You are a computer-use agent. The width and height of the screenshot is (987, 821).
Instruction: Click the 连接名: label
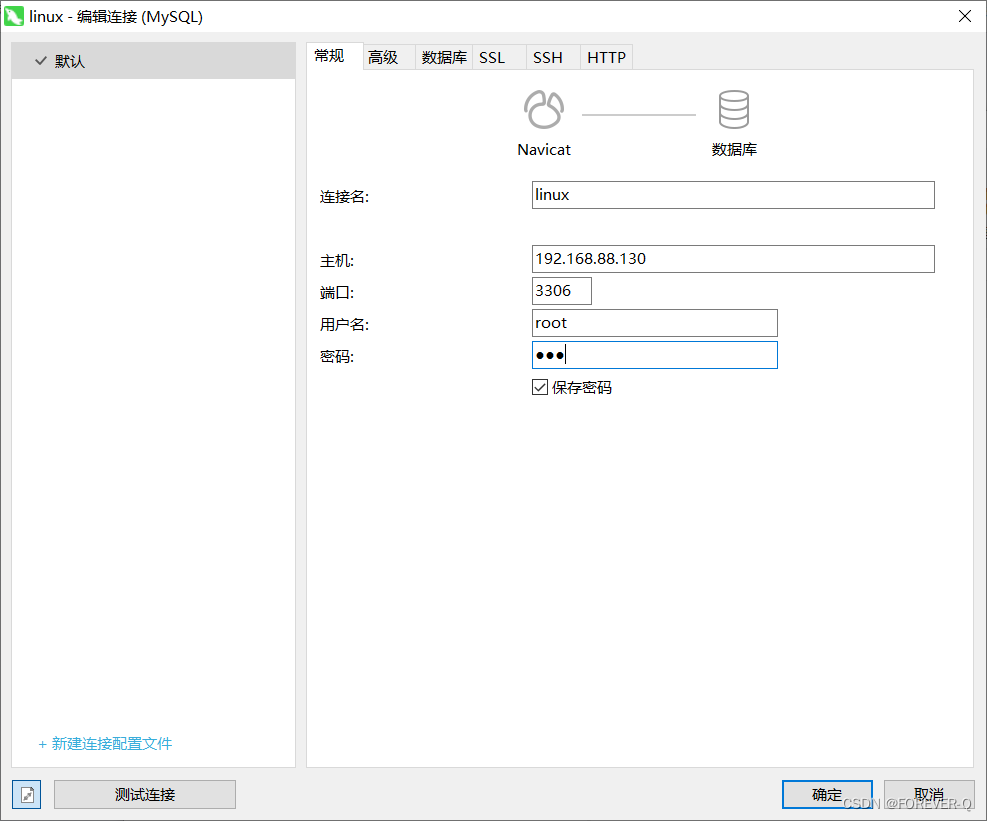[344, 197]
